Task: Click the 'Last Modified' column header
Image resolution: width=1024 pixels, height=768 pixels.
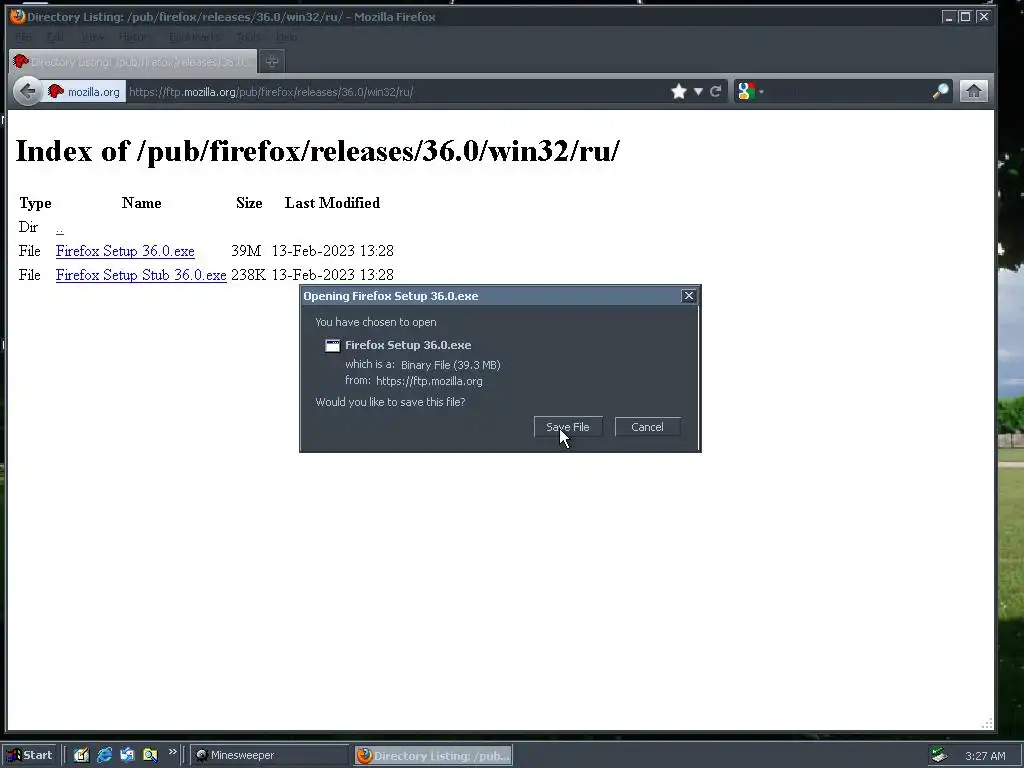Action: pos(332,203)
